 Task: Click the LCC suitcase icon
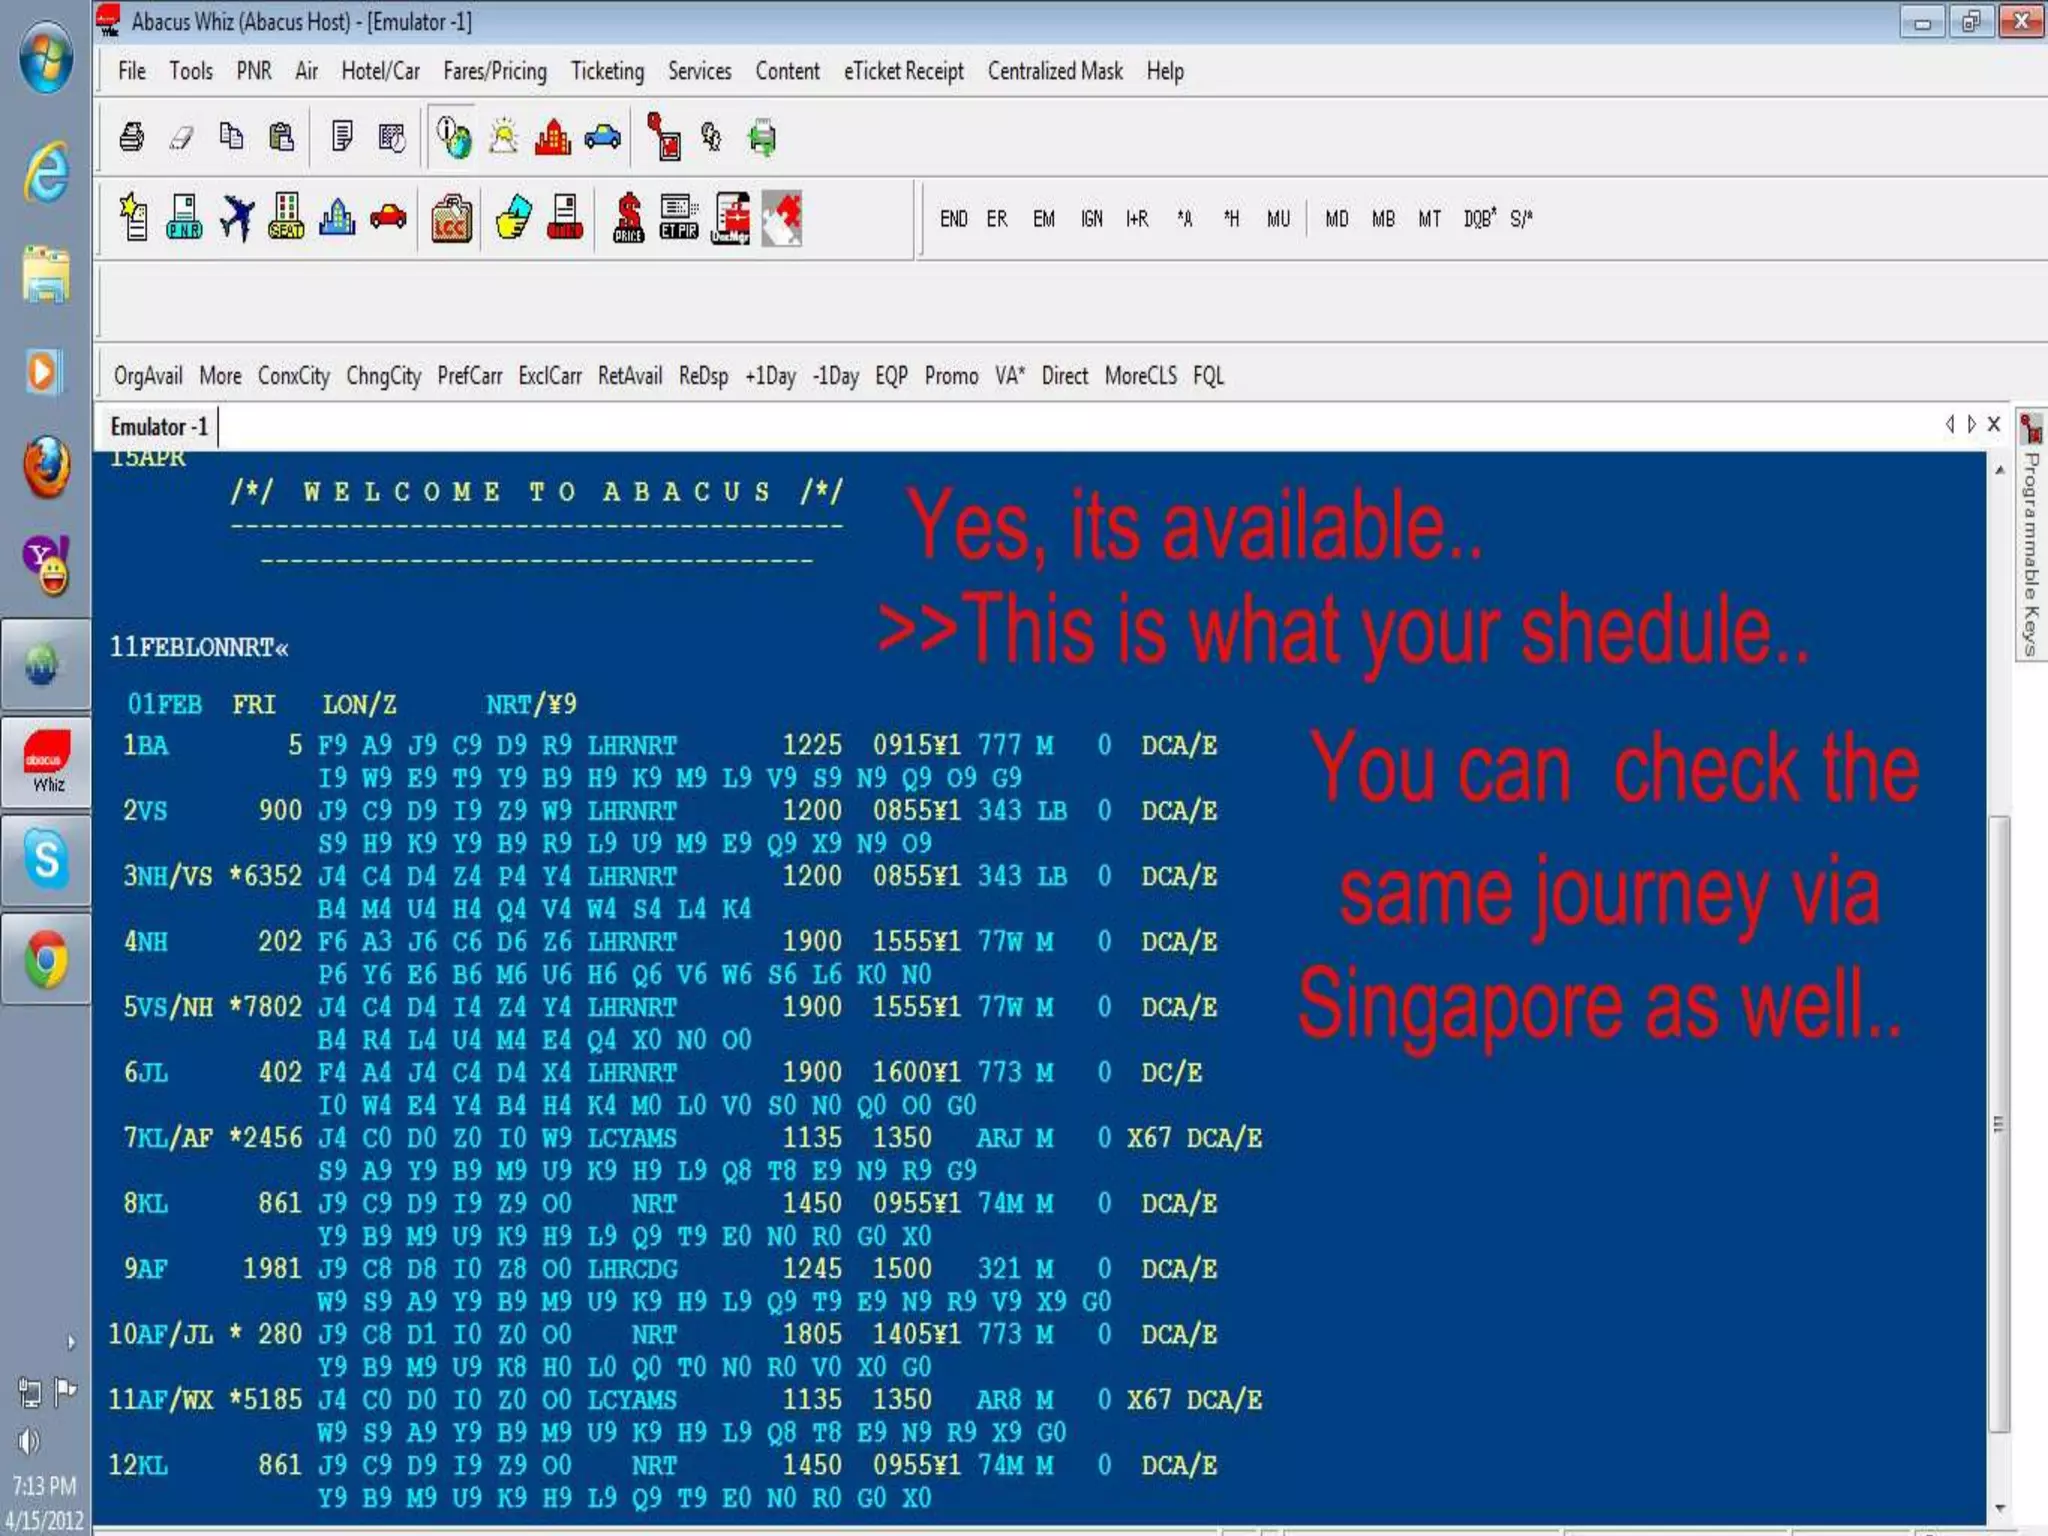click(451, 218)
